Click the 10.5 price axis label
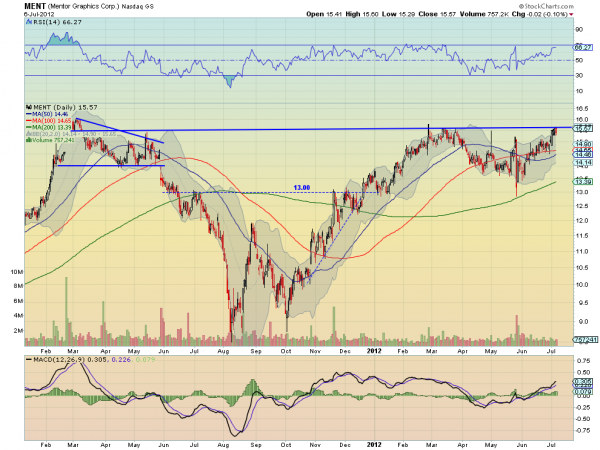The image size is (600, 450). point(582,268)
